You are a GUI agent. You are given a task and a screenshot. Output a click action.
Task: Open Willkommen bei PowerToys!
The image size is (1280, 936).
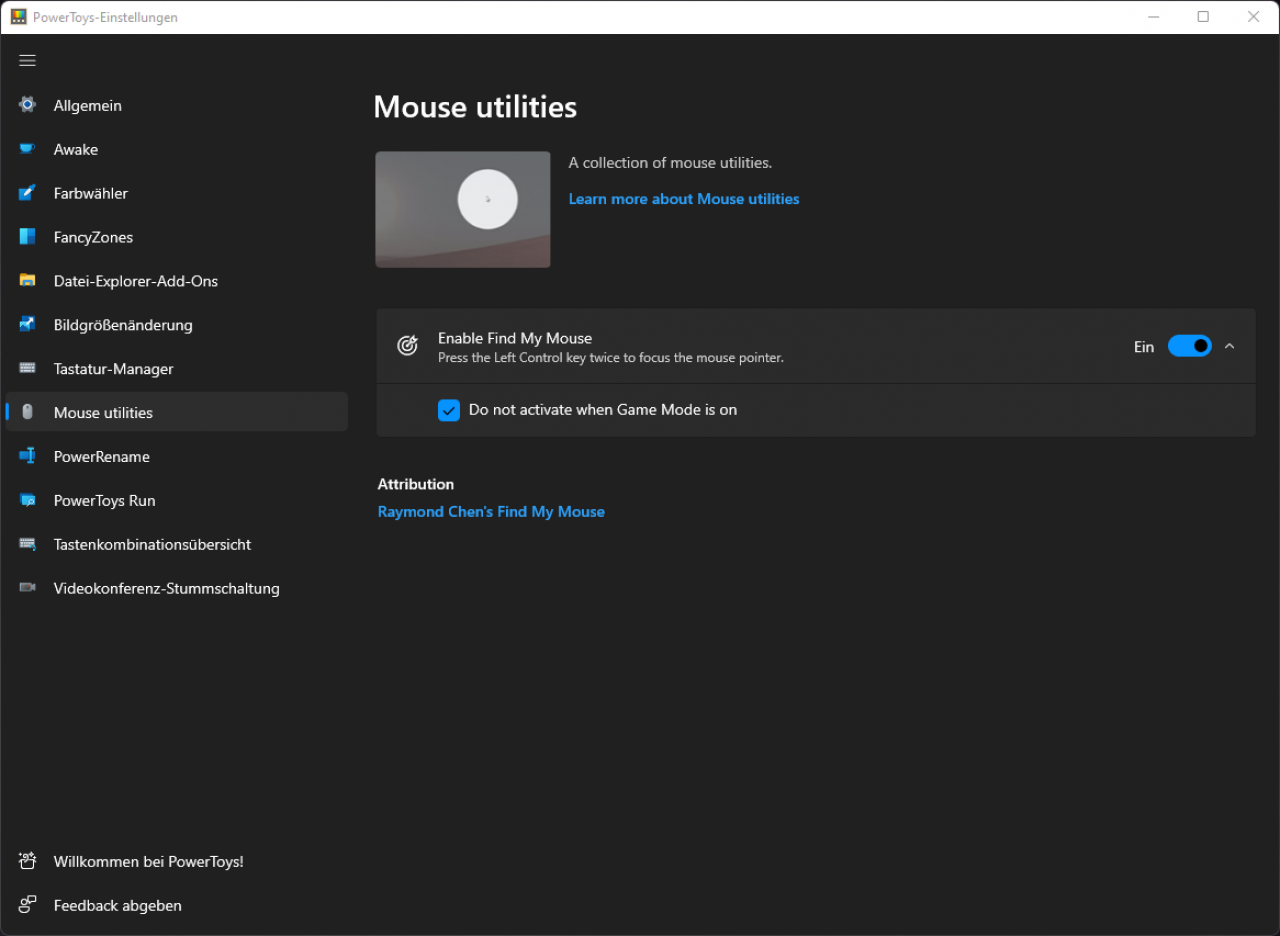point(176,861)
